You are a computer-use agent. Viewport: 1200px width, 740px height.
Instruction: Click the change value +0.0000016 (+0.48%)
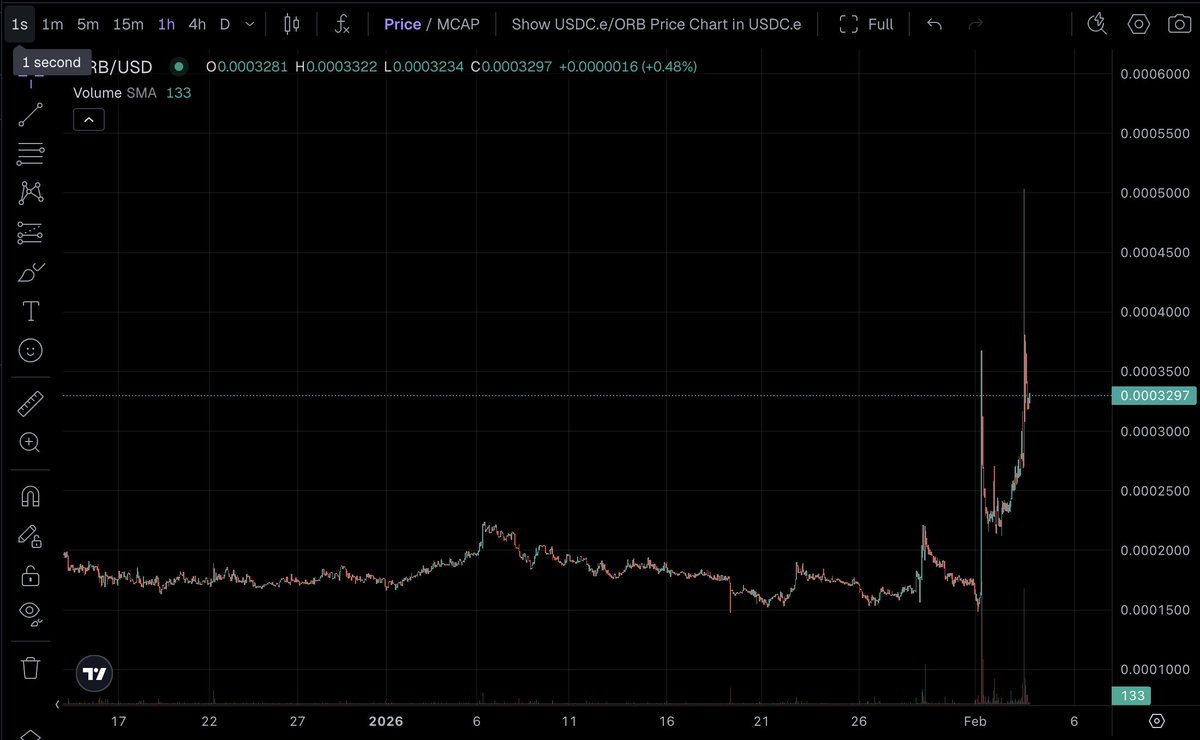click(x=628, y=67)
